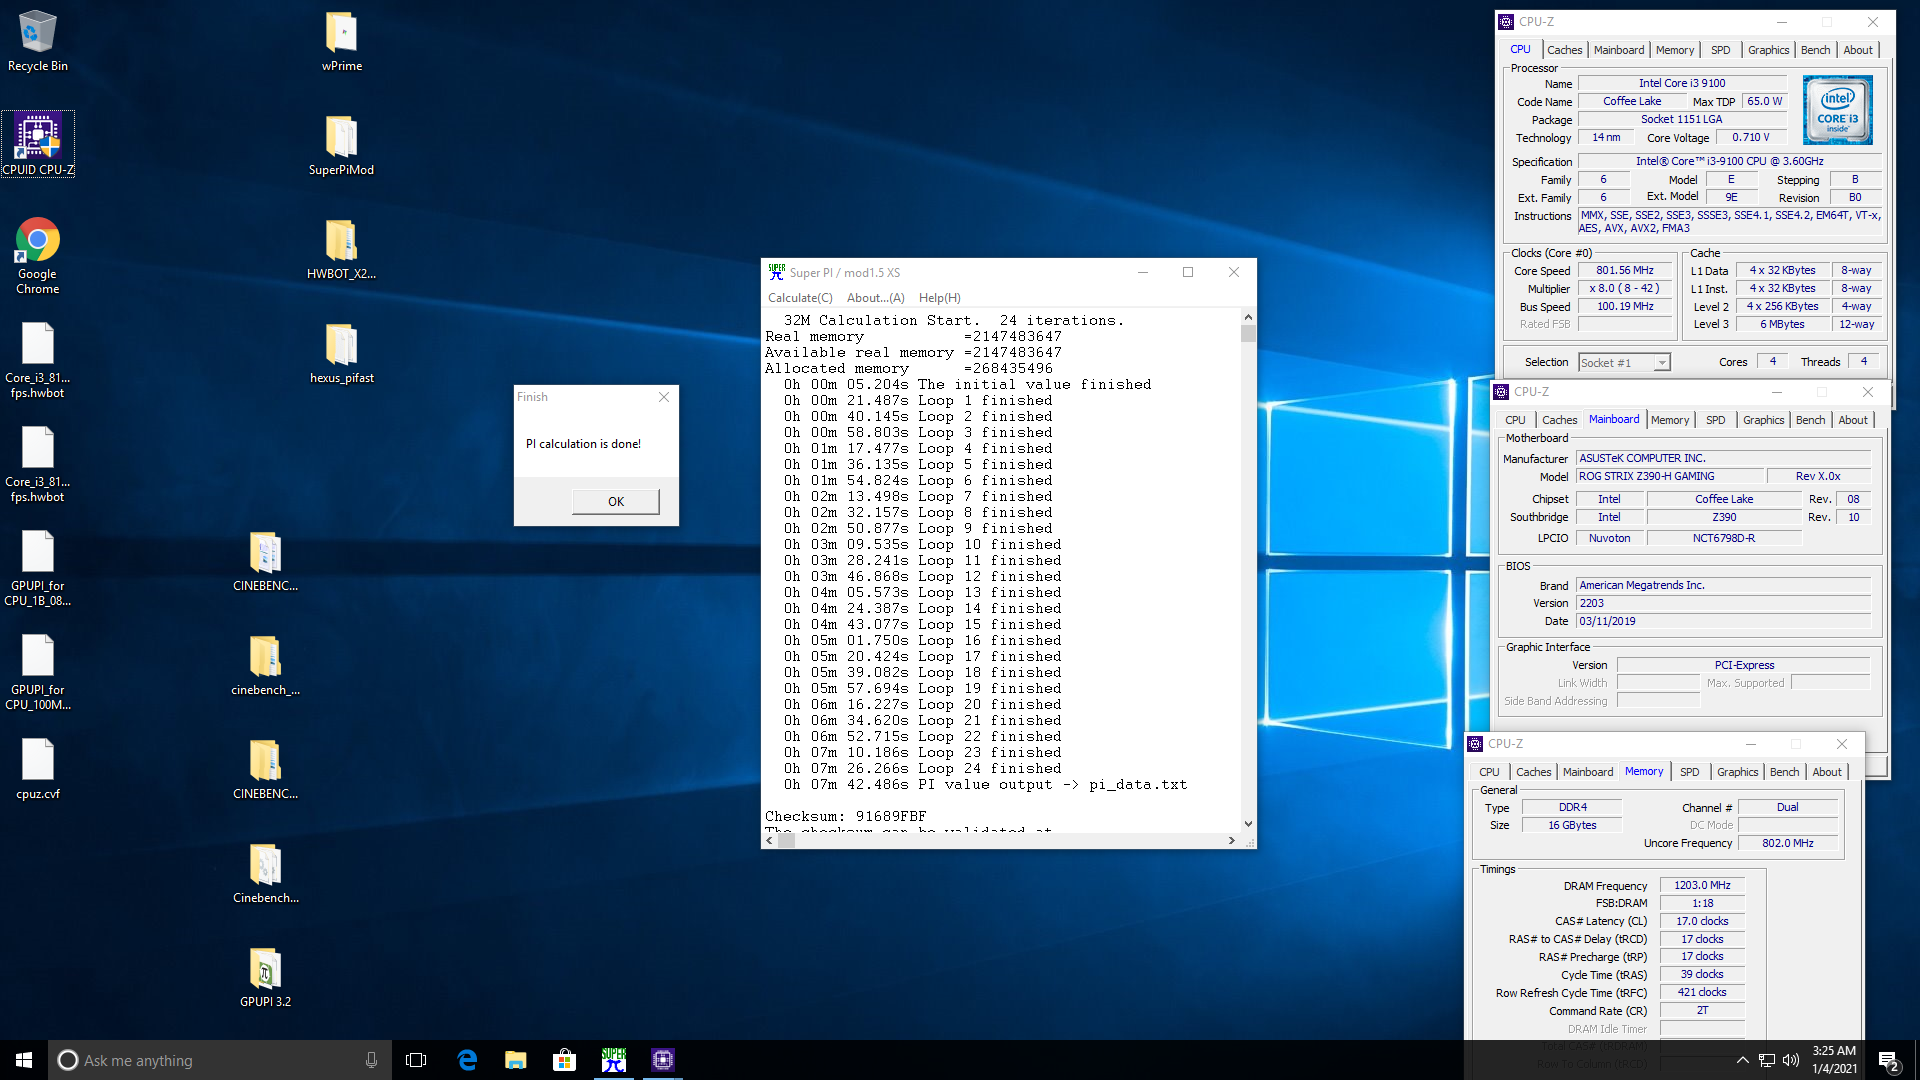The width and height of the screenshot is (1920, 1080).
Task: Click OK in the Finish dialog
Action: tap(615, 502)
